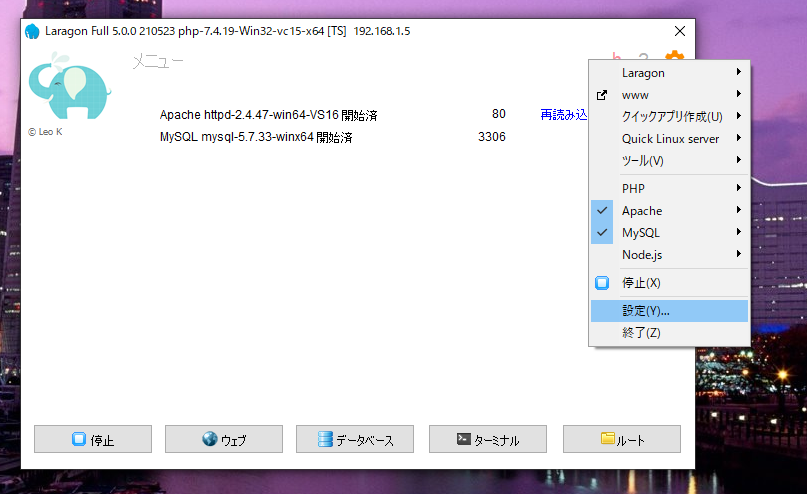This screenshot has height=494, width=807.
Task: Click the MySQL port number 3306
Action: 492,137
